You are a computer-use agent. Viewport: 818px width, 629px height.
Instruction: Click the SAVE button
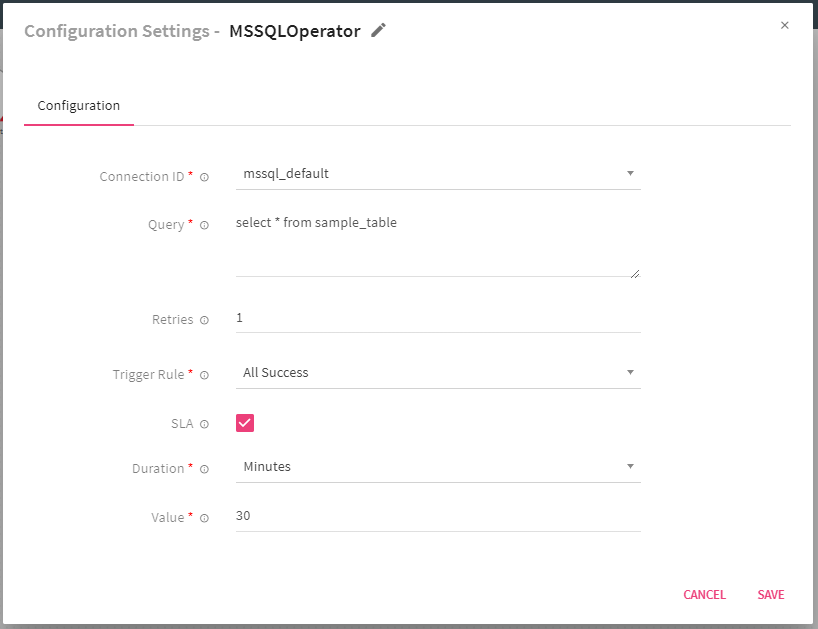[x=770, y=595]
